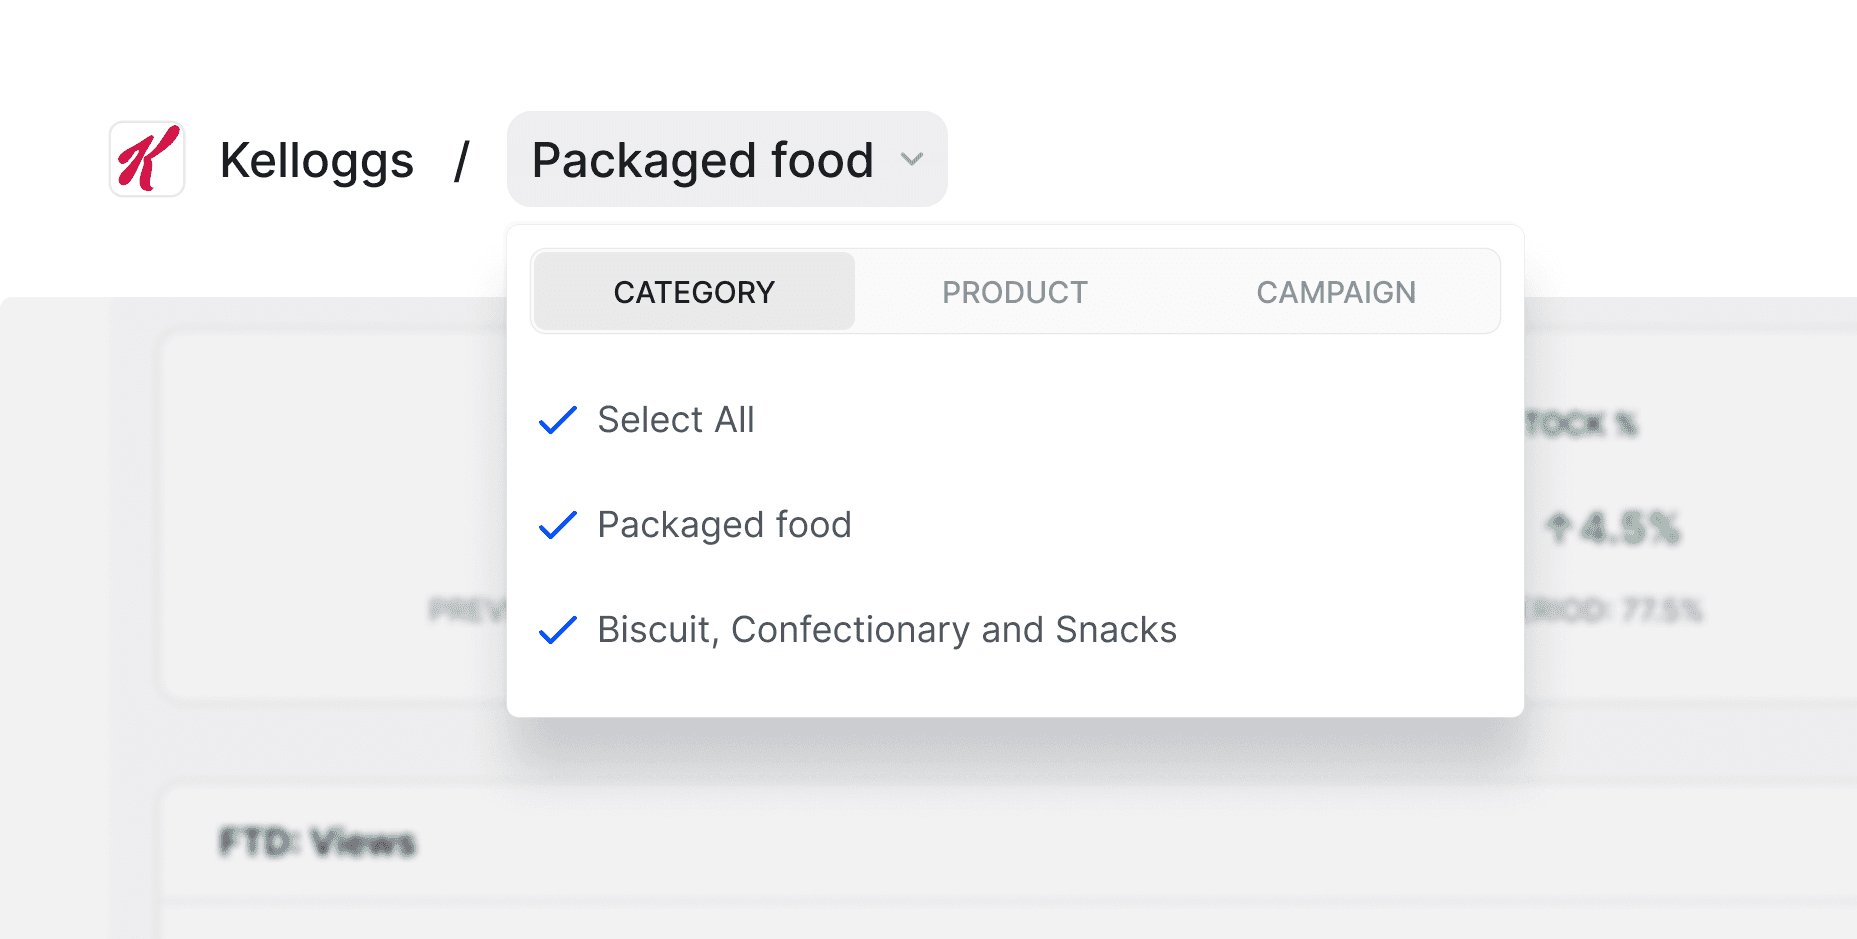The width and height of the screenshot is (1857, 939).
Task: Click the blurred PREV text left of the dropdown
Action: [467, 610]
